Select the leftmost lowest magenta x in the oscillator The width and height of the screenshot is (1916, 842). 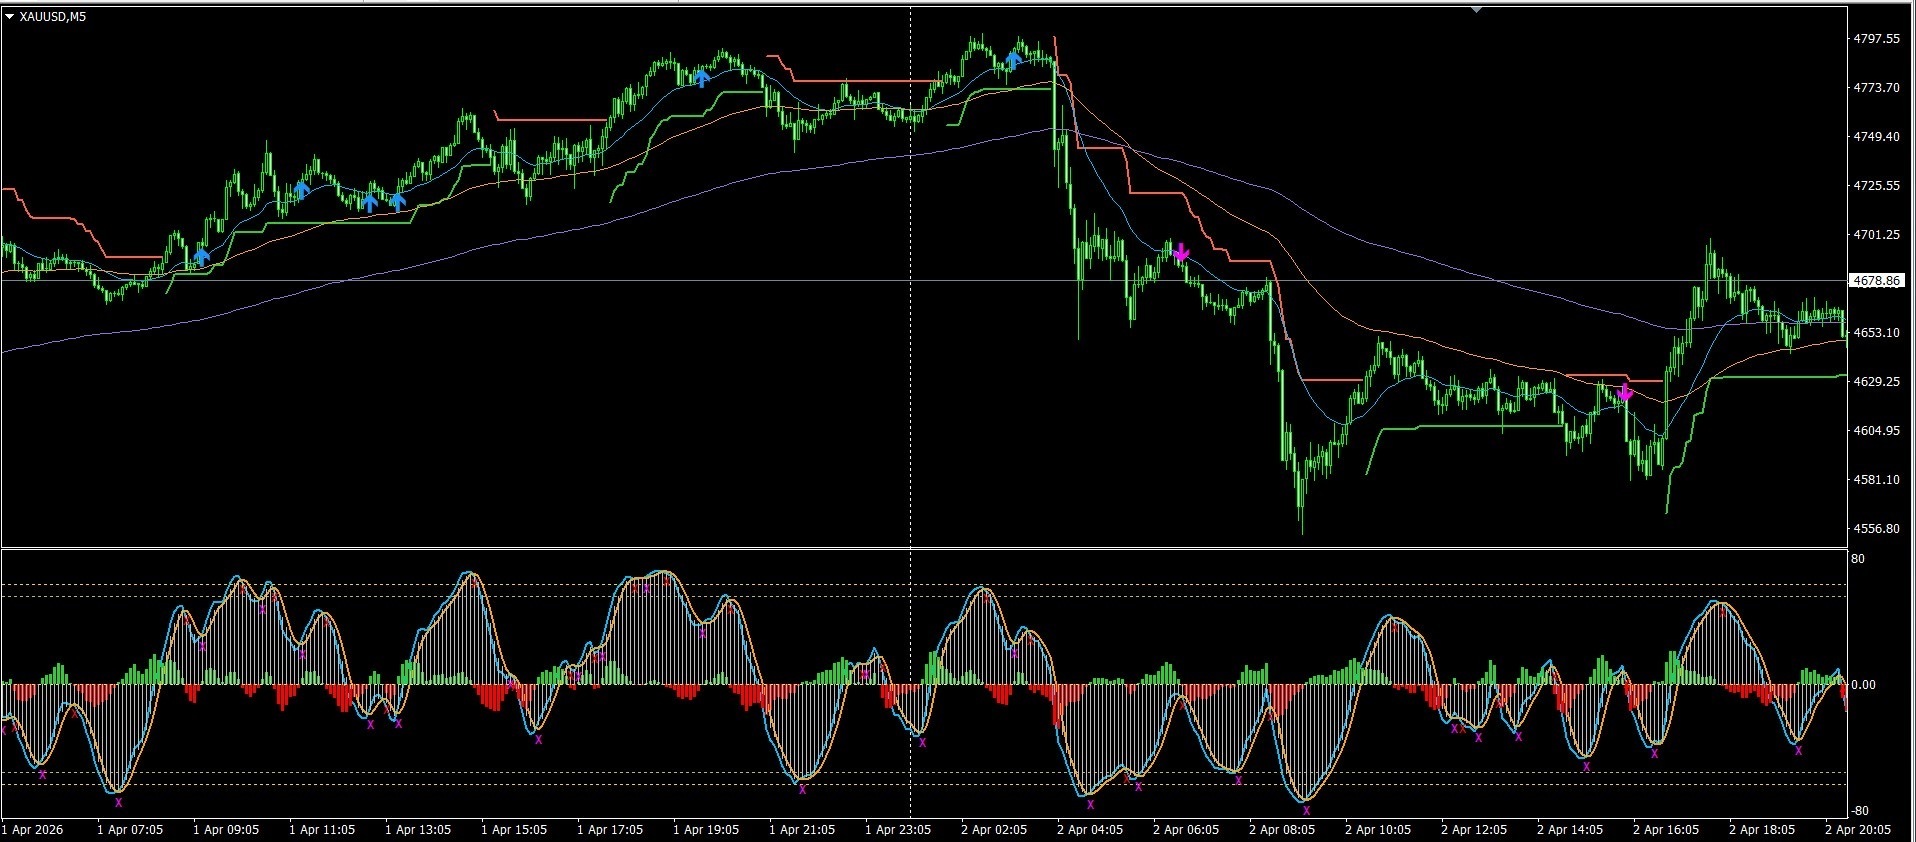coord(118,802)
